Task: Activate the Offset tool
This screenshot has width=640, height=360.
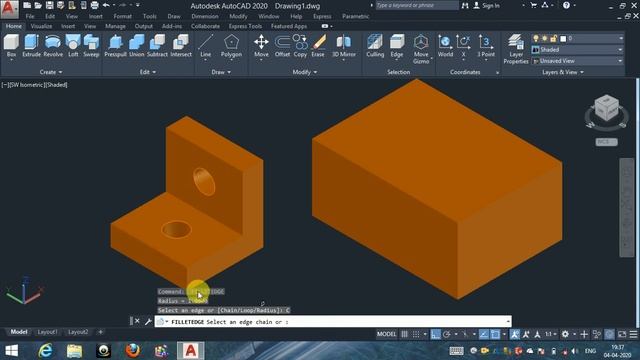Action: click(x=282, y=46)
